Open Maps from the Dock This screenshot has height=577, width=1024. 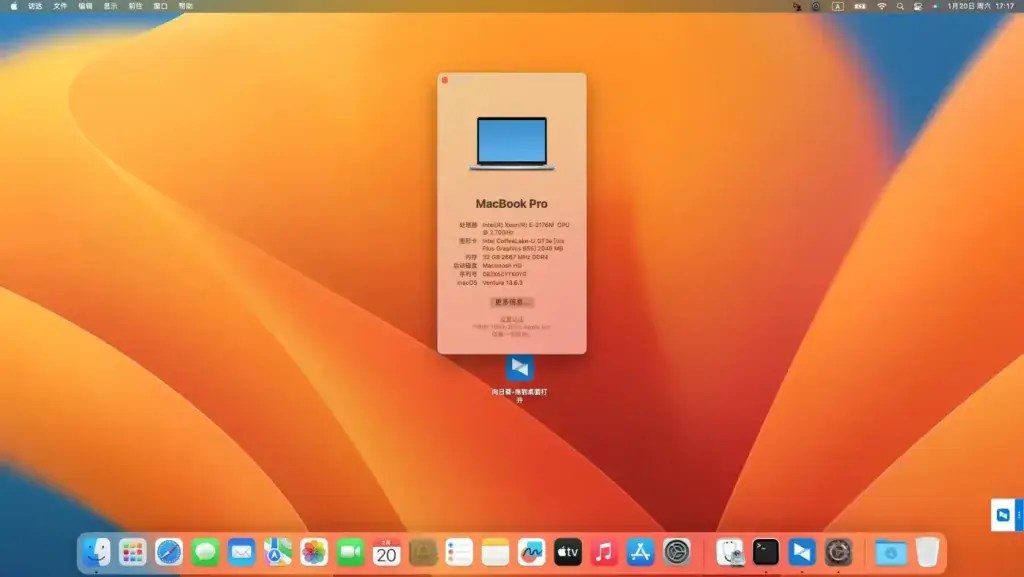coord(278,552)
